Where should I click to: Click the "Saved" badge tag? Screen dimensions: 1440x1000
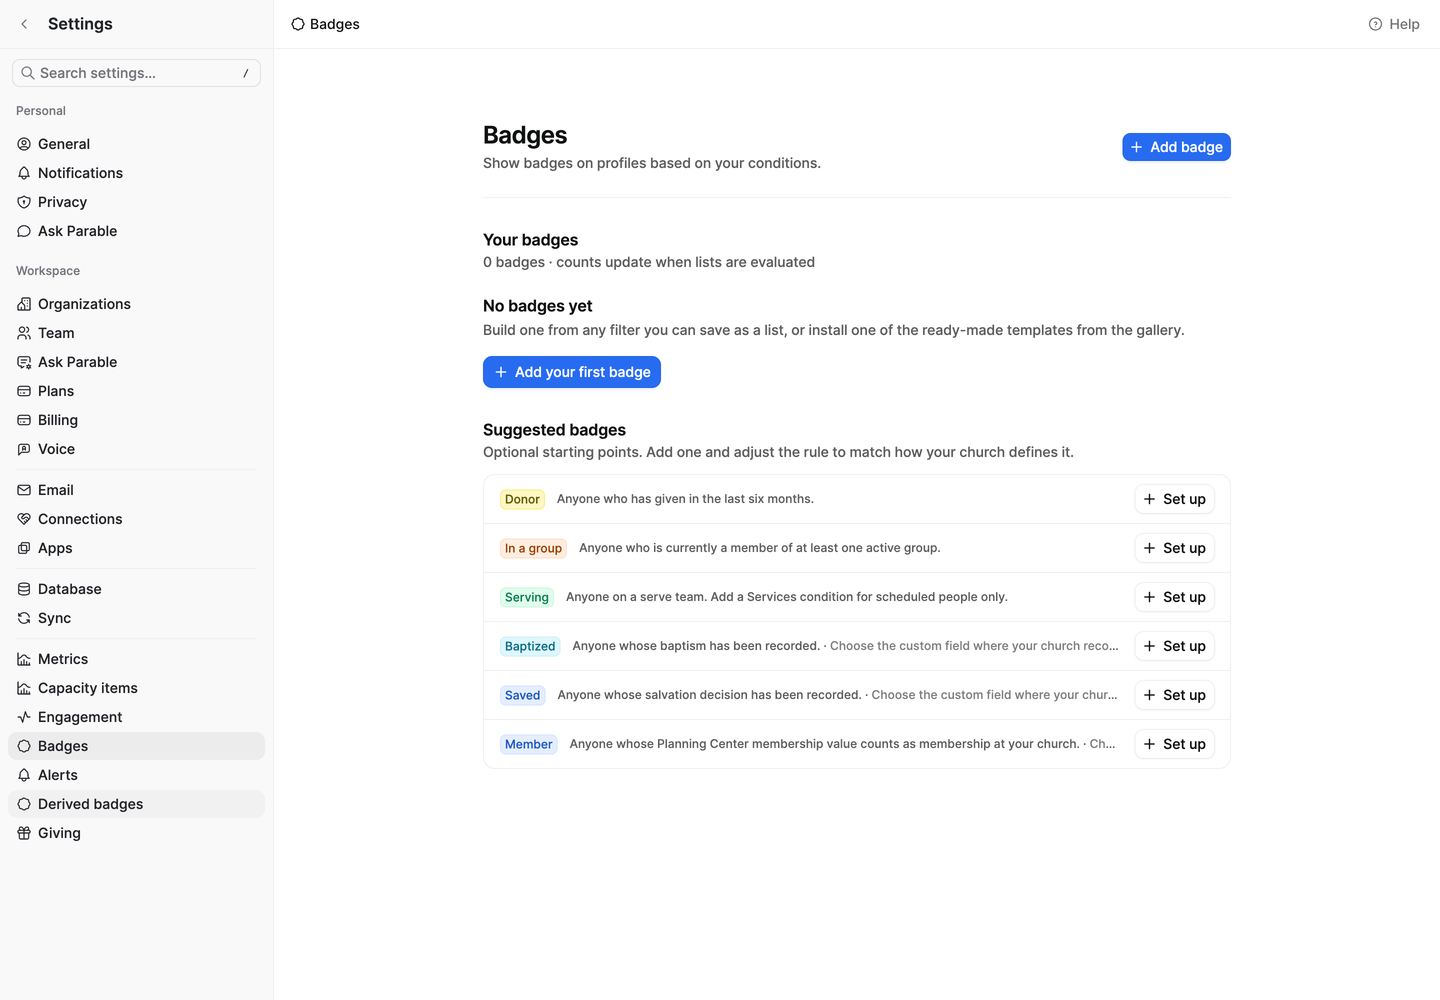522,695
